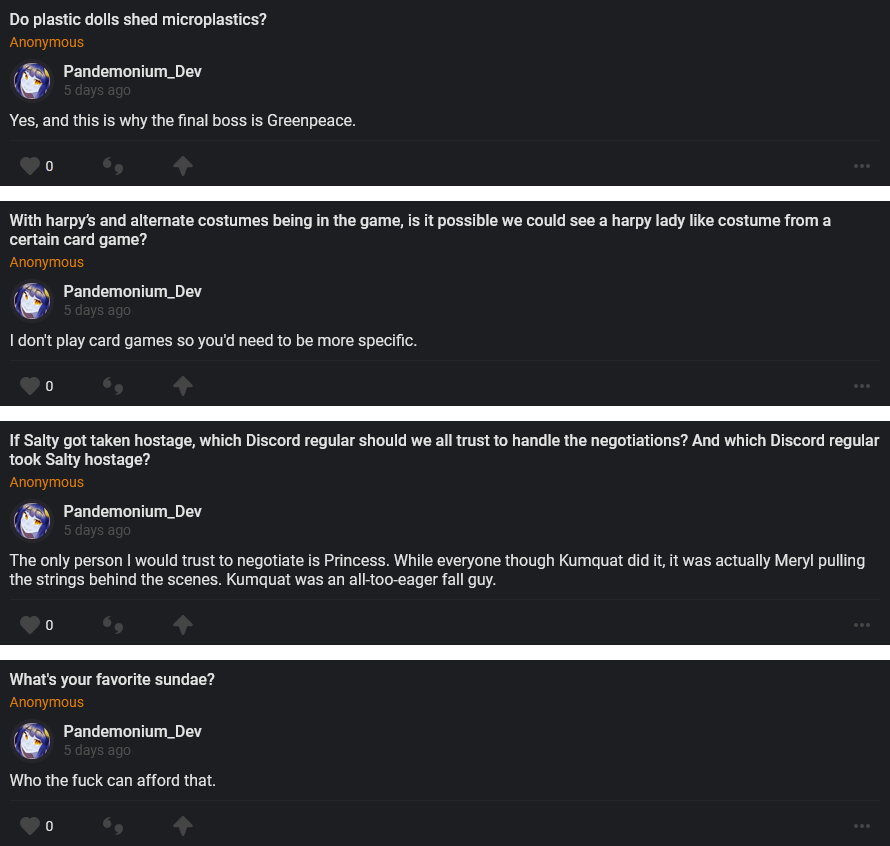Click the avatar on the sundae answer
The width and height of the screenshot is (890, 846).
point(32,741)
